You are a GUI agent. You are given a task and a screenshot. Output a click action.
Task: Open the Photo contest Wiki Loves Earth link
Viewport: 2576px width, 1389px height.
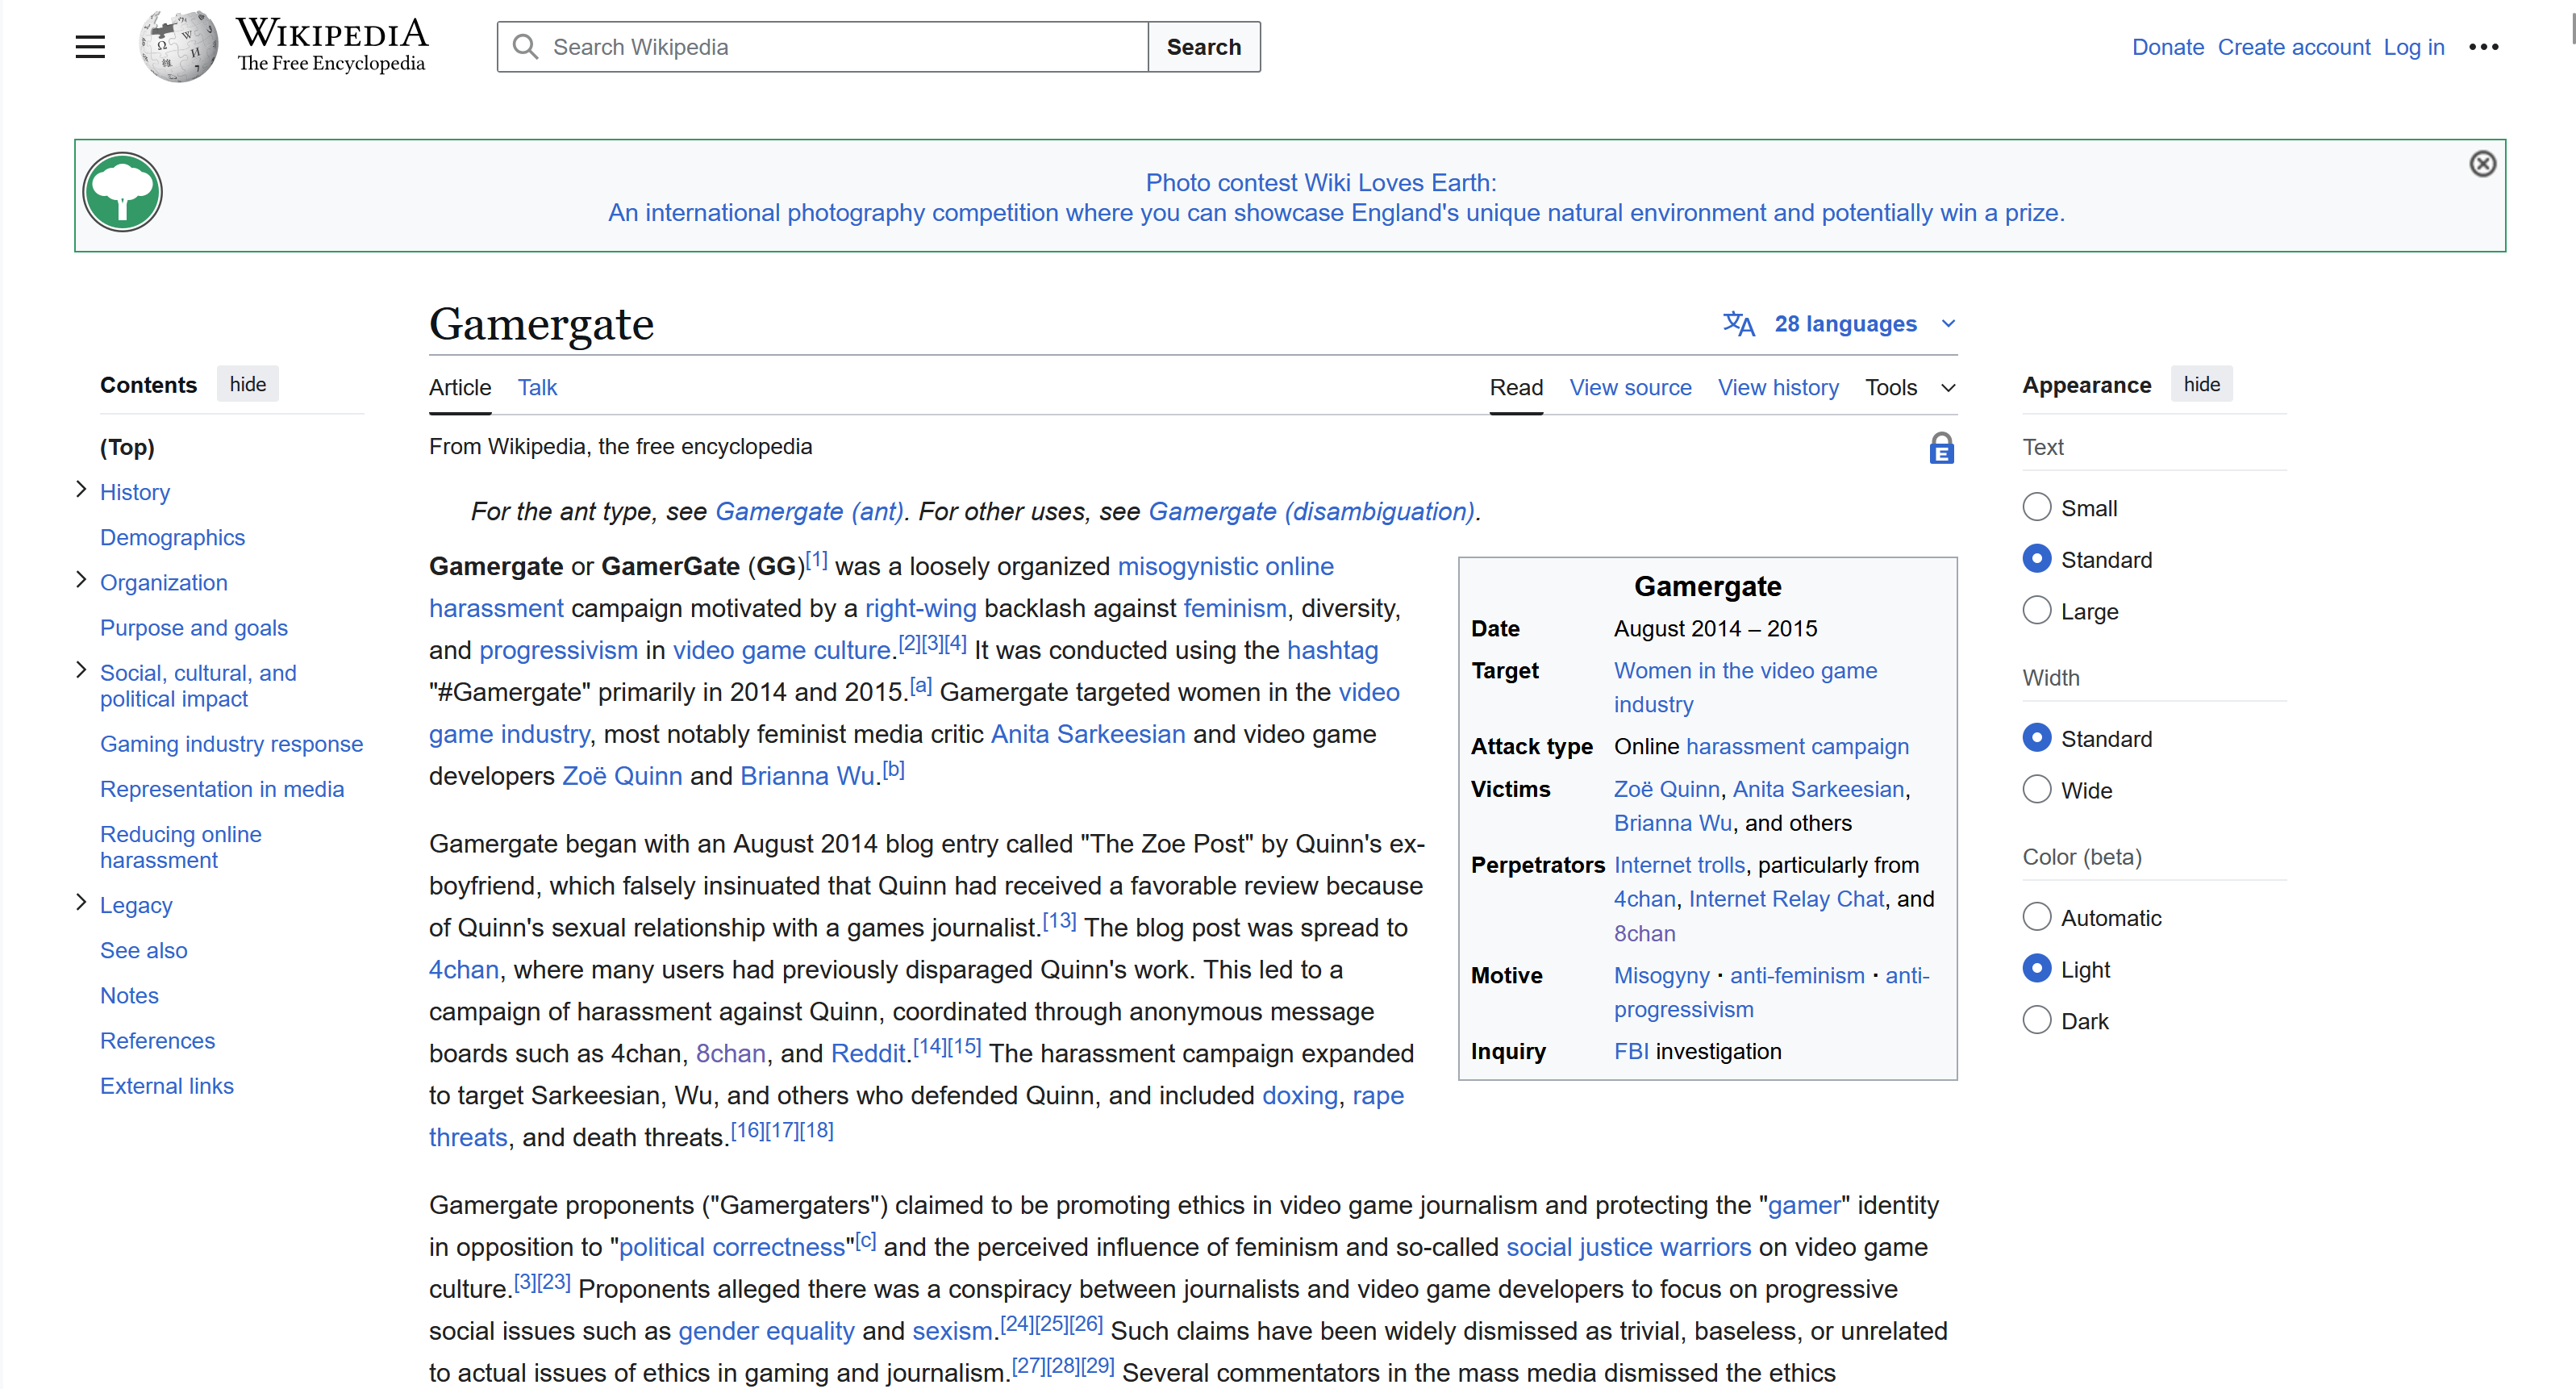pos(1320,183)
